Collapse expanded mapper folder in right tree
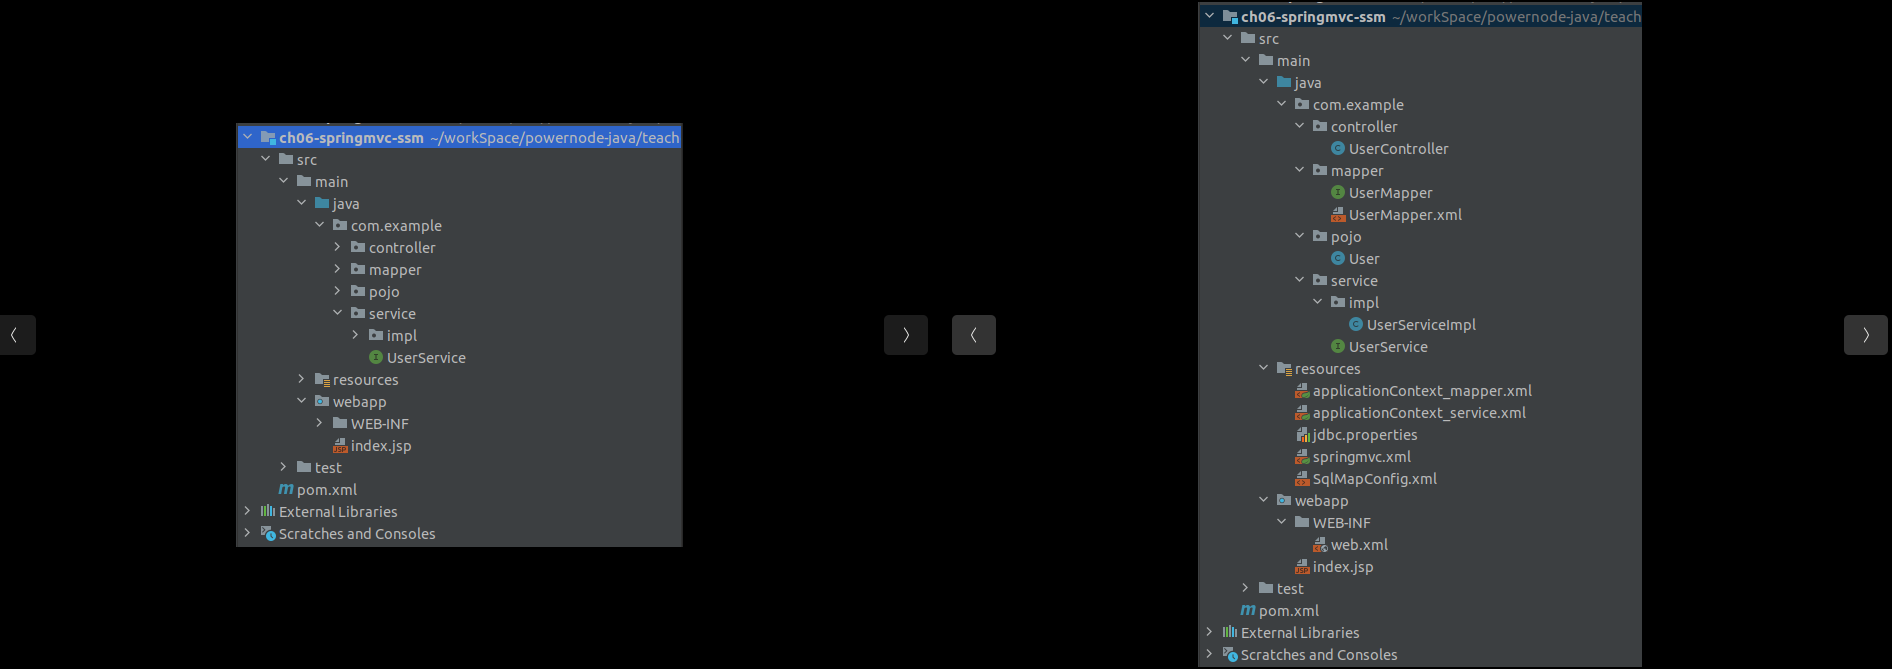This screenshot has width=1892, height=669. click(1299, 170)
